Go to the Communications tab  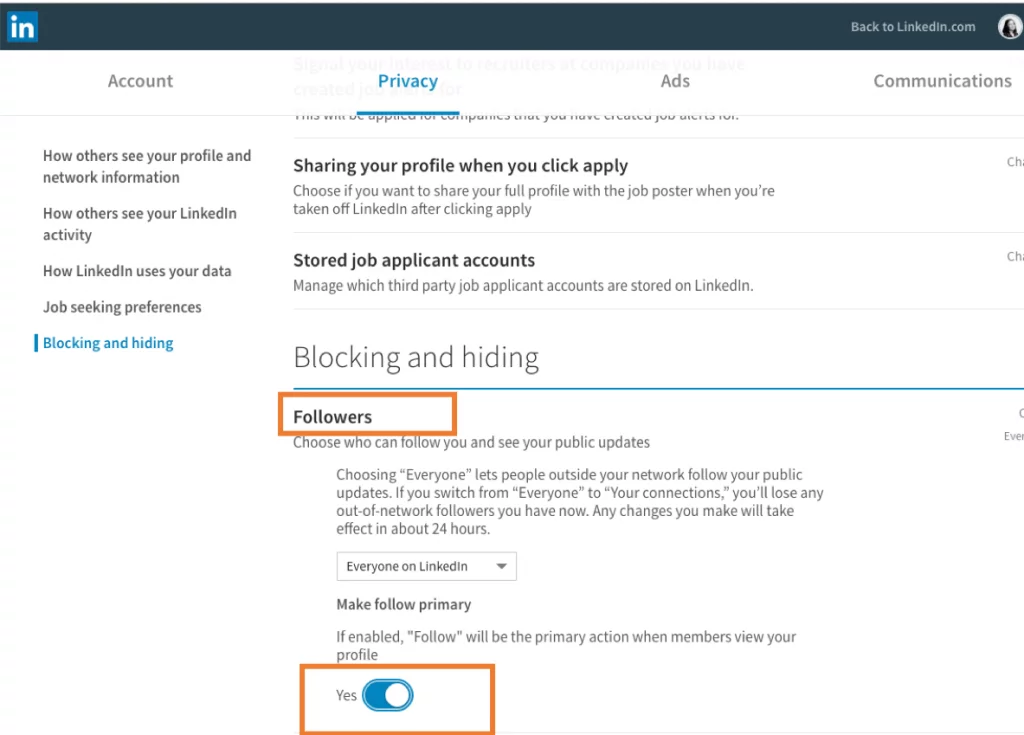pos(942,81)
